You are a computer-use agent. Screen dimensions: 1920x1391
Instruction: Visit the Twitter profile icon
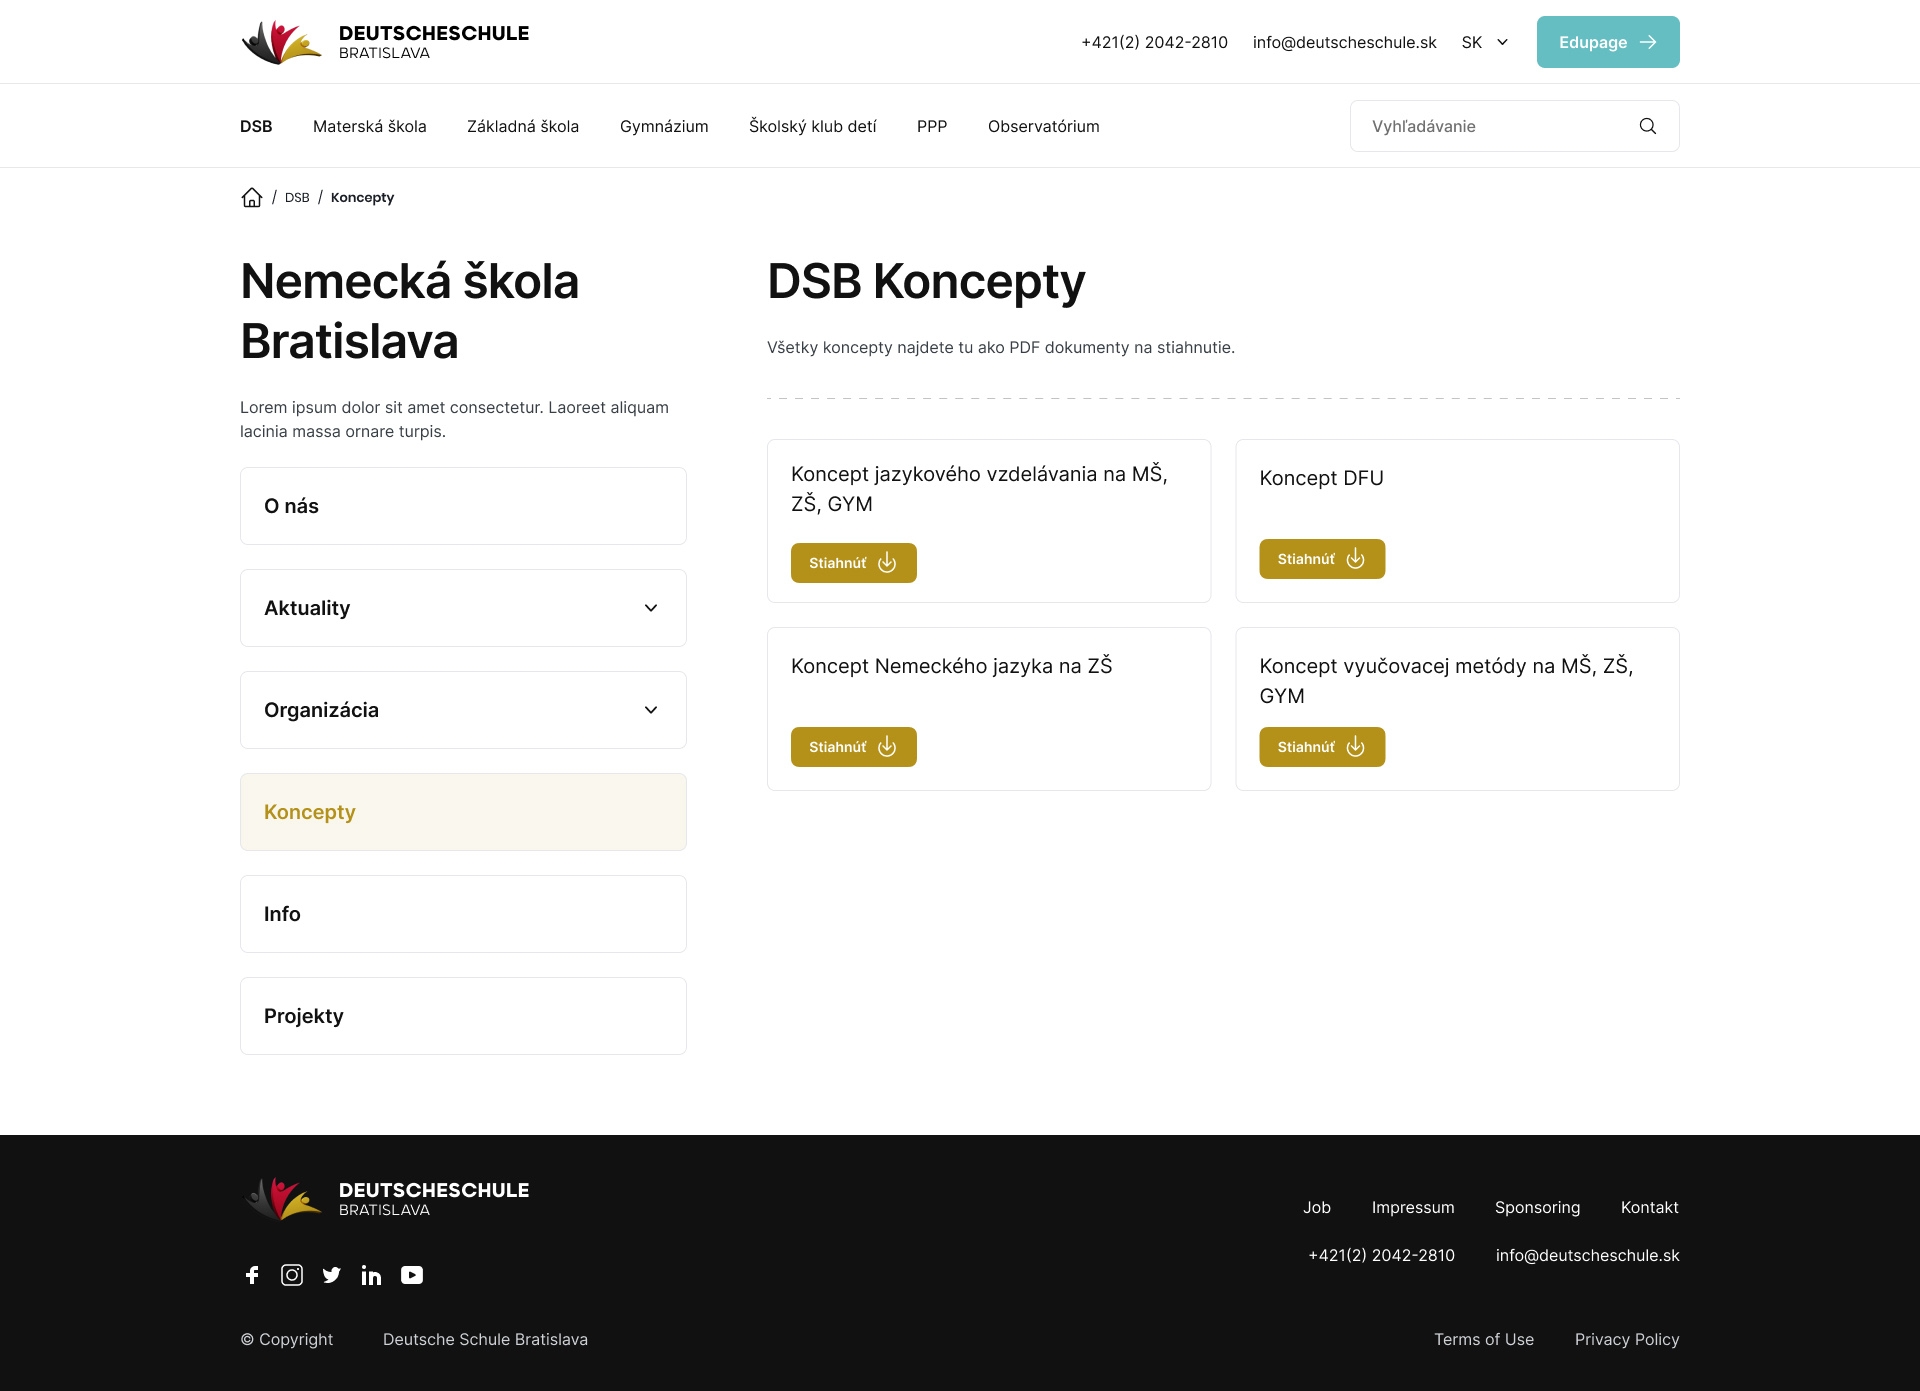click(332, 1275)
